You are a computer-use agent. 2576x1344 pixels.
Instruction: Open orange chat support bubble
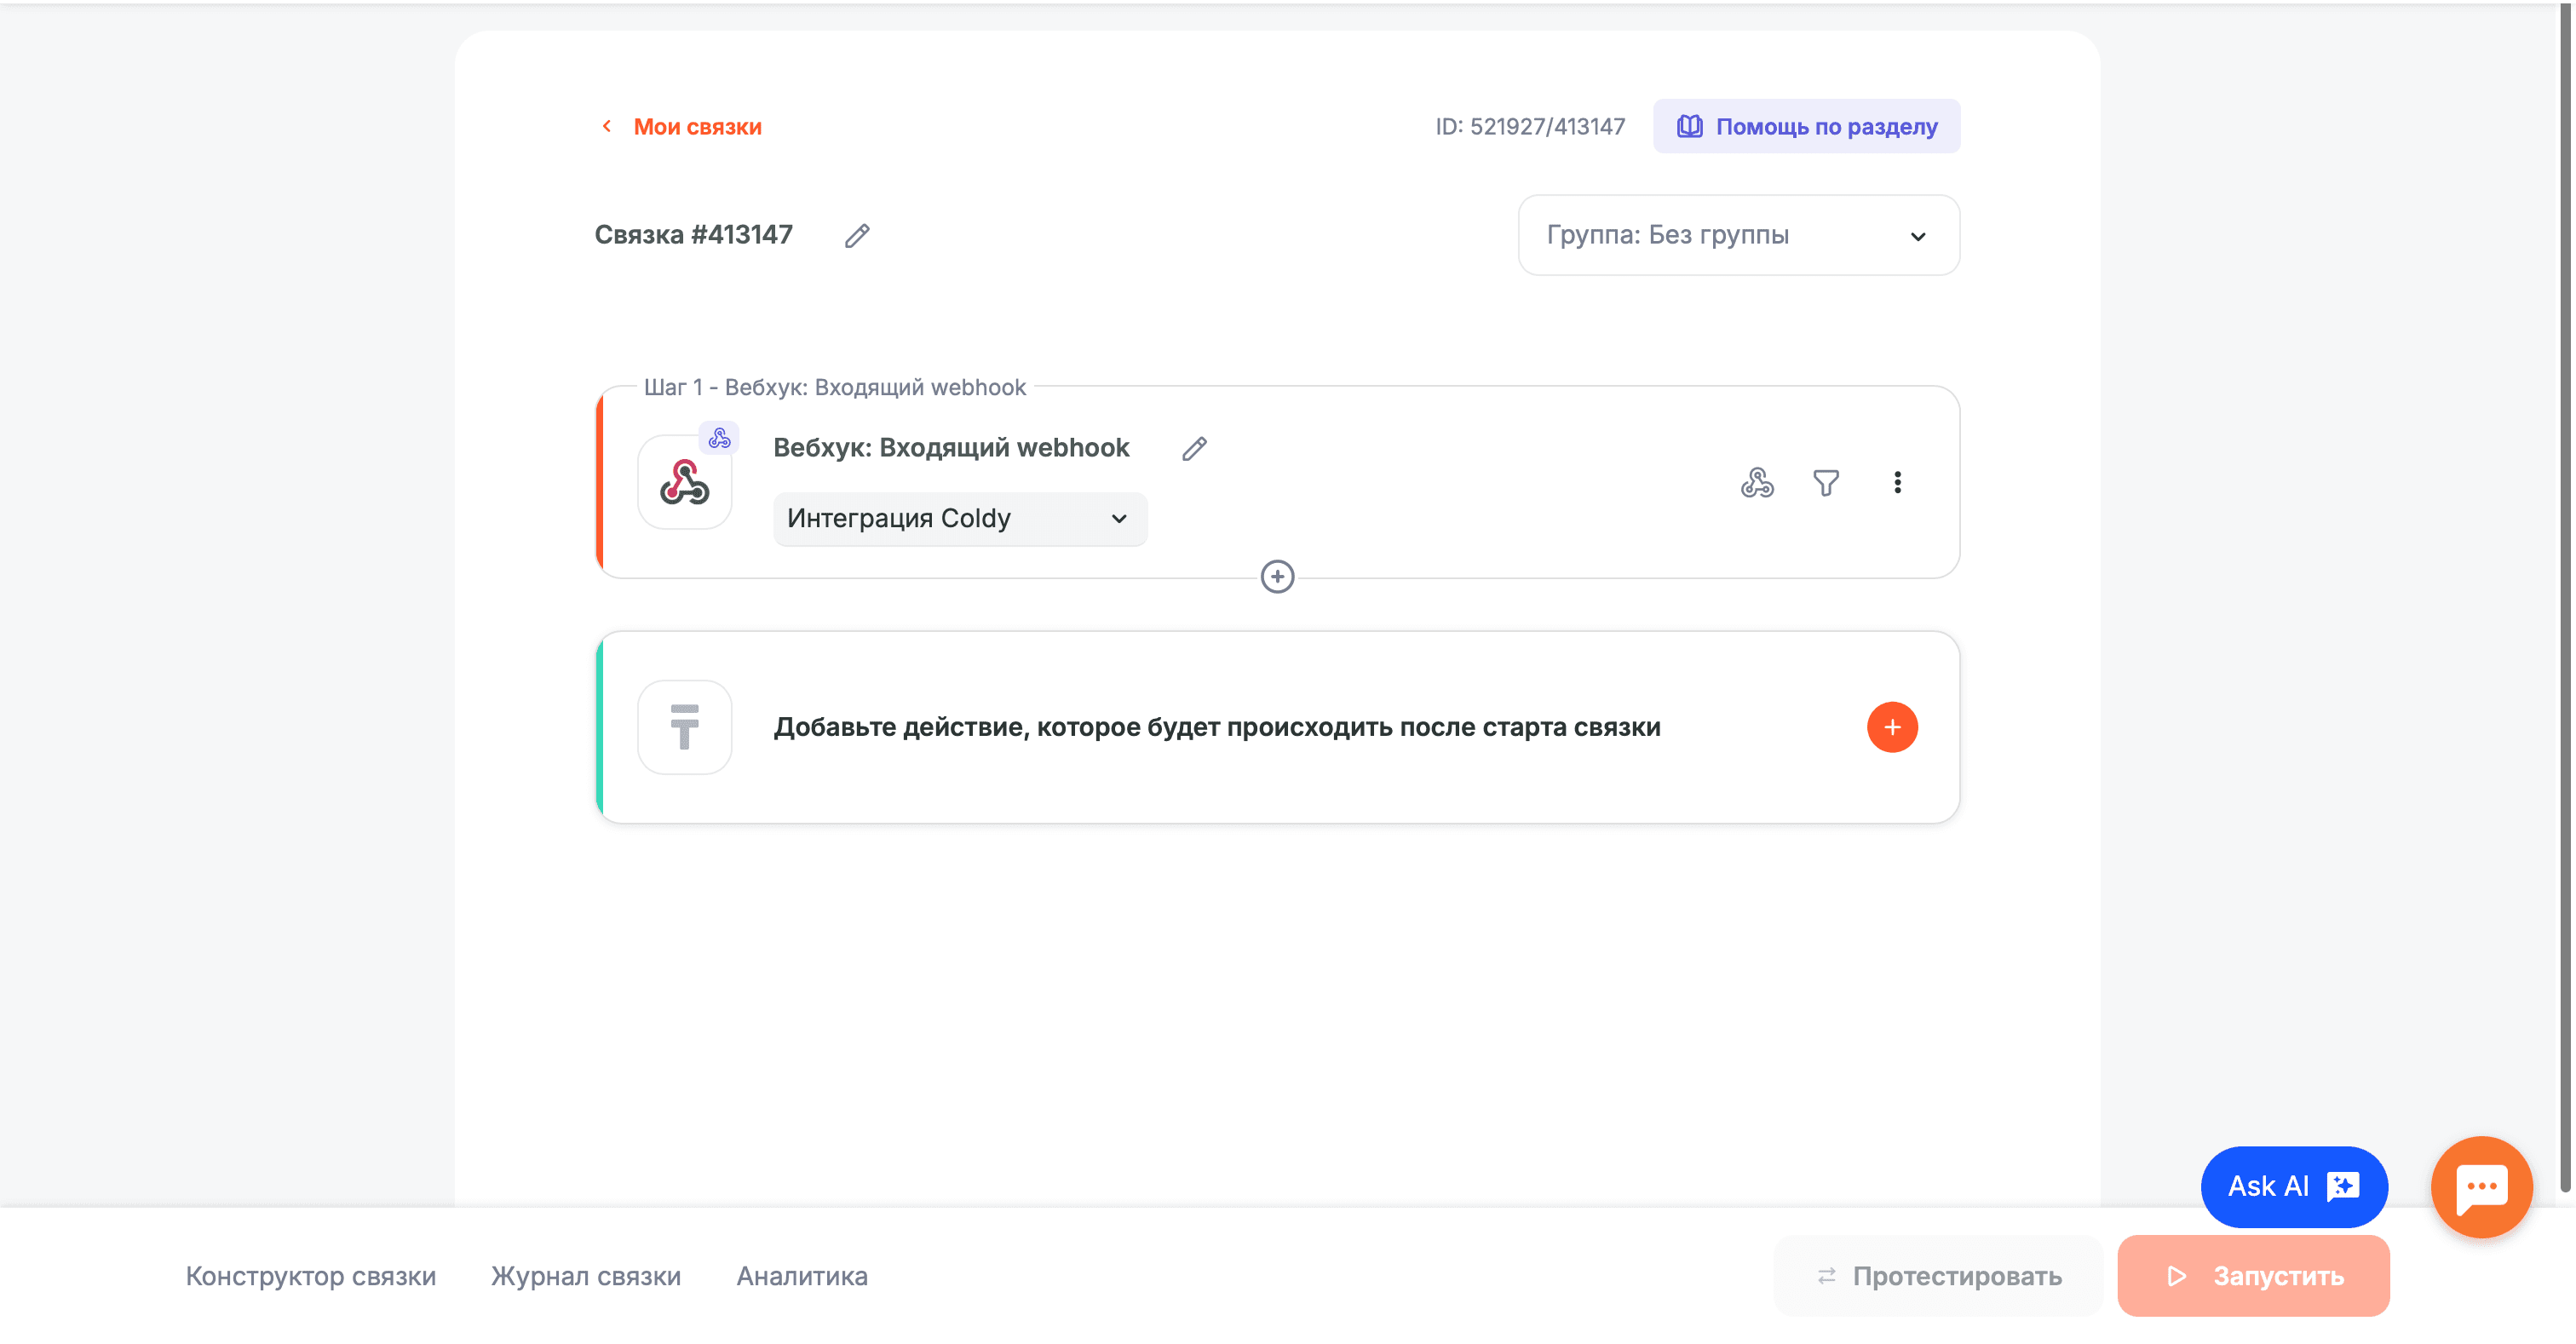click(2481, 1187)
